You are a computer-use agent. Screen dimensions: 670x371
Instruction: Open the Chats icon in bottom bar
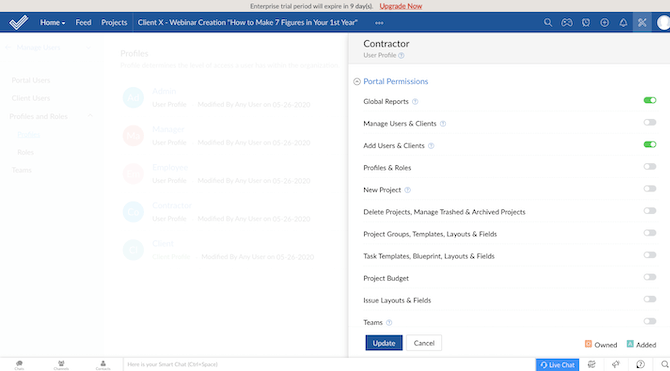19,365
